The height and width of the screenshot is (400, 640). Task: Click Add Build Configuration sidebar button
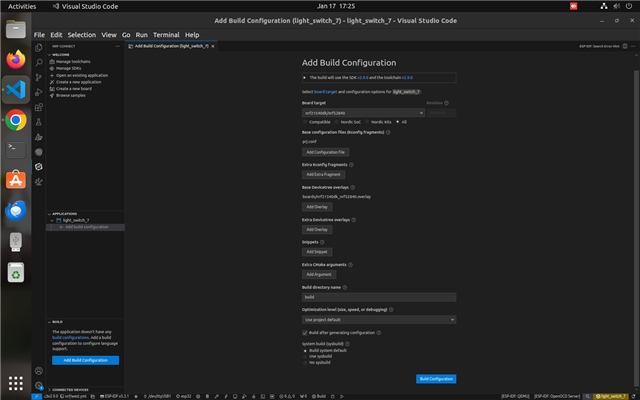tap(86, 360)
